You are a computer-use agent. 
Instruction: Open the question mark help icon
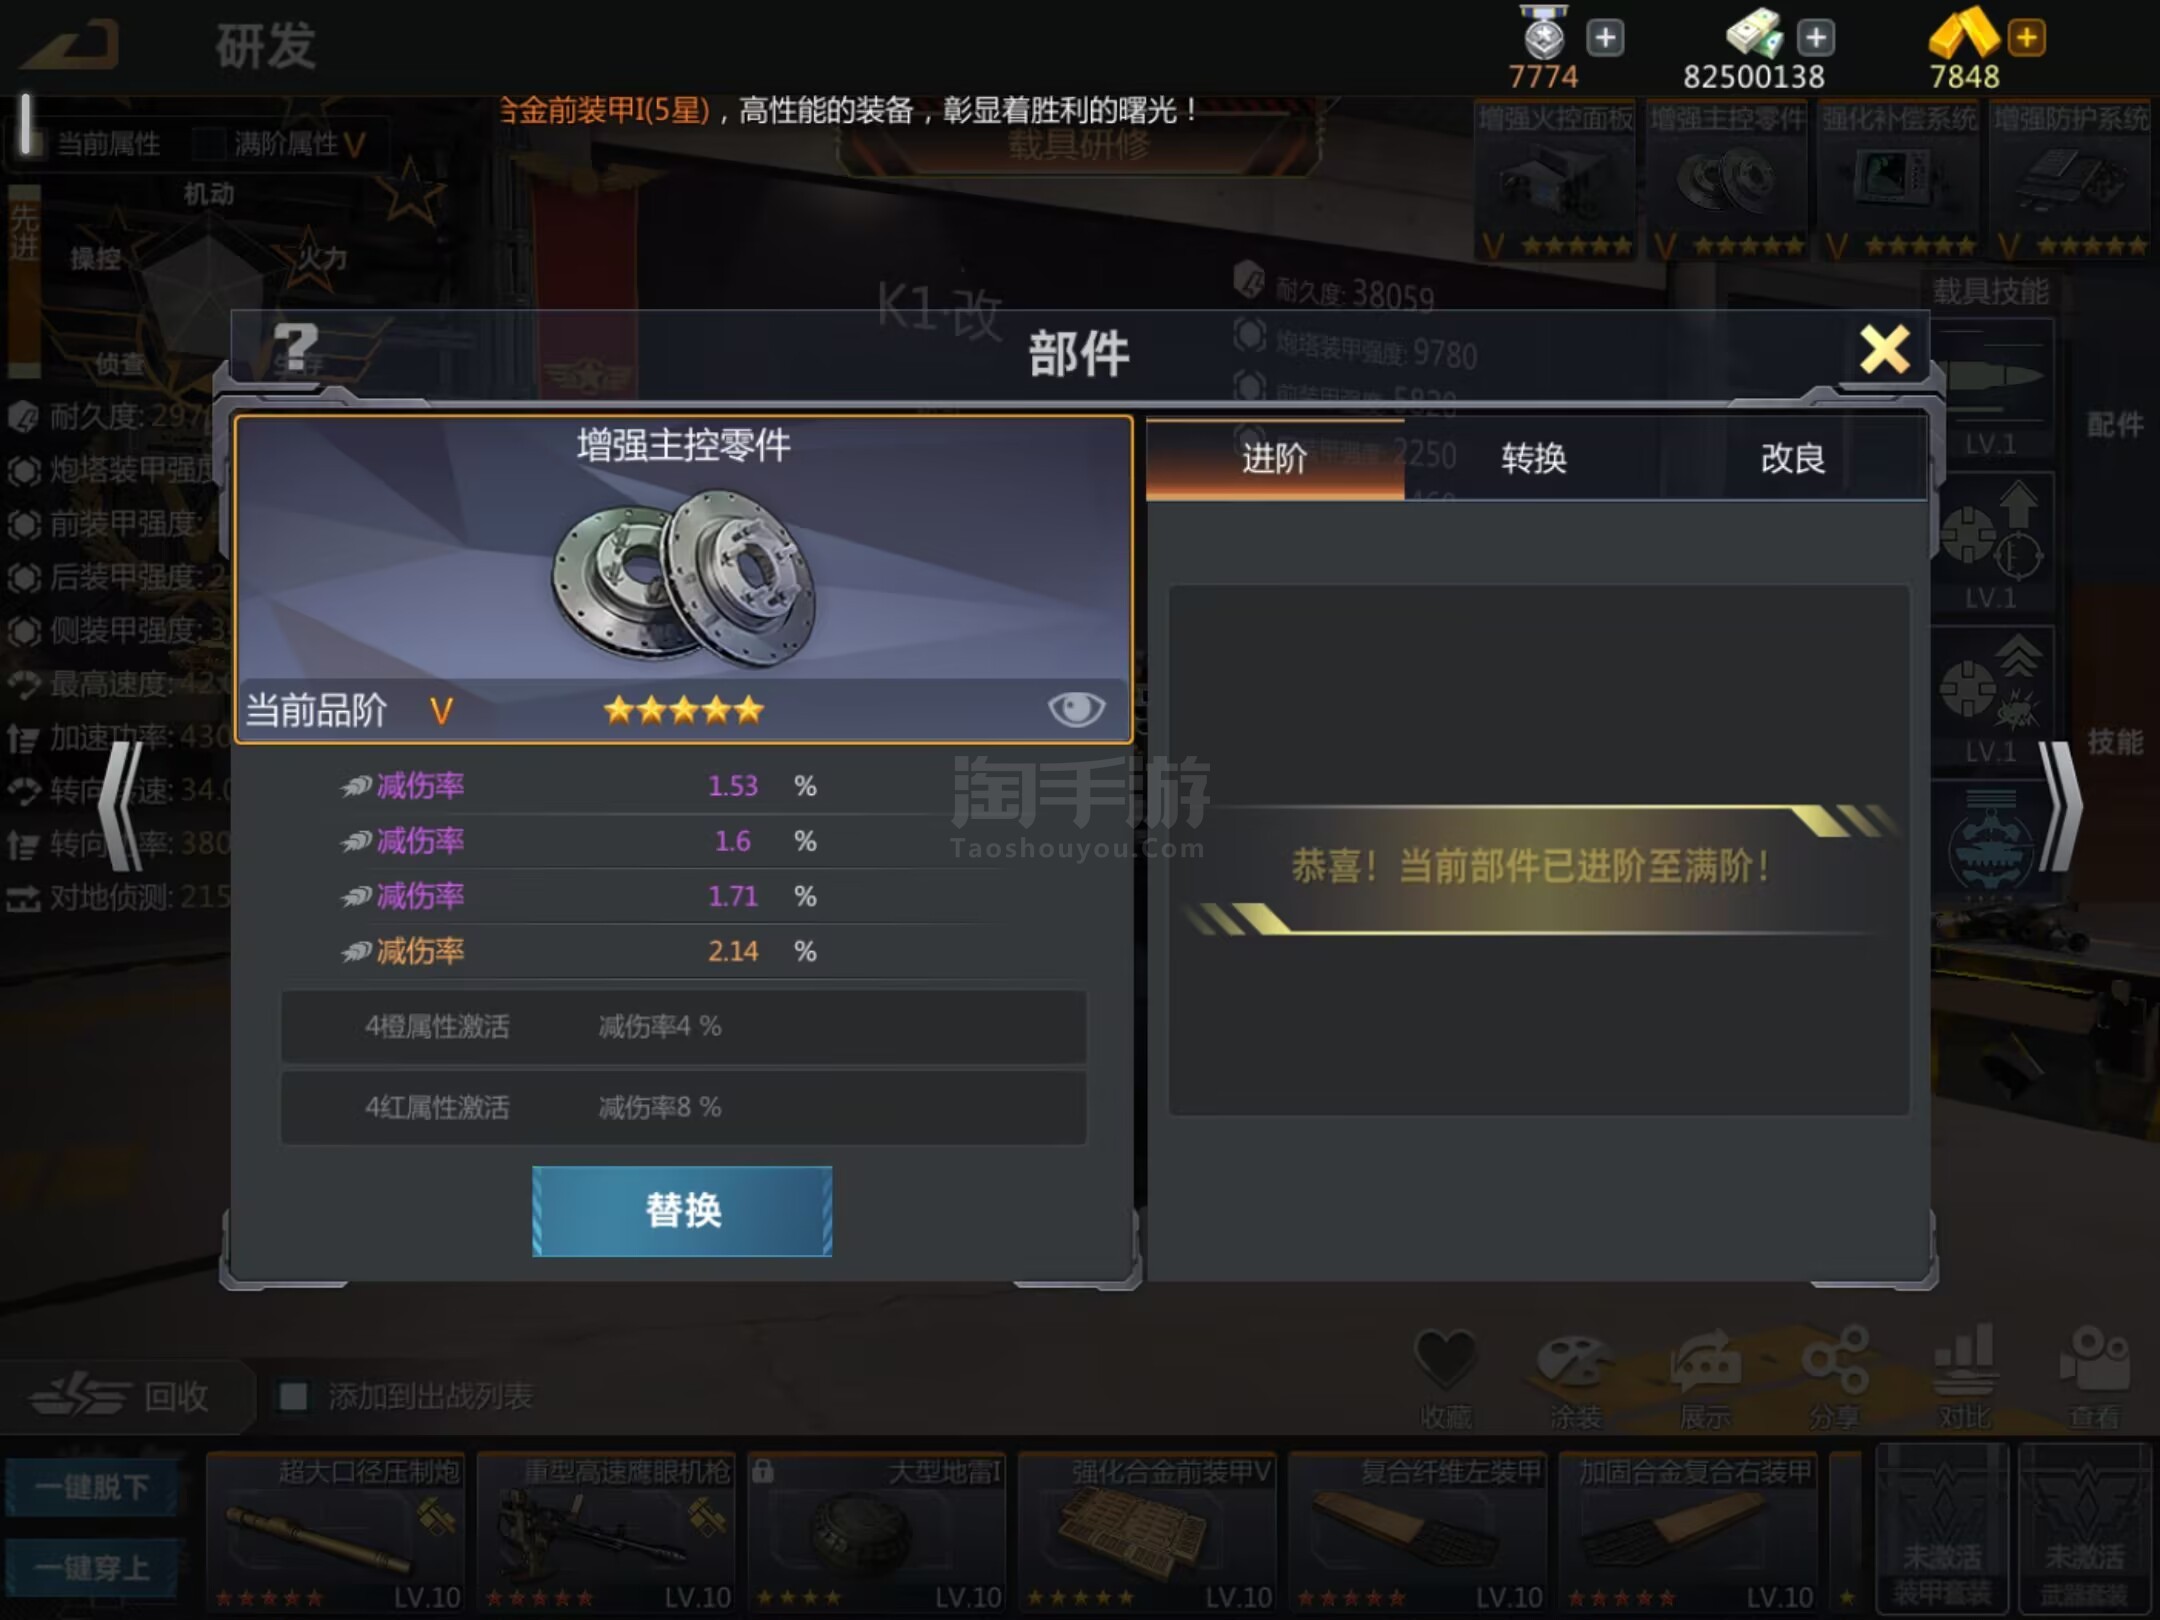point(296,347)
